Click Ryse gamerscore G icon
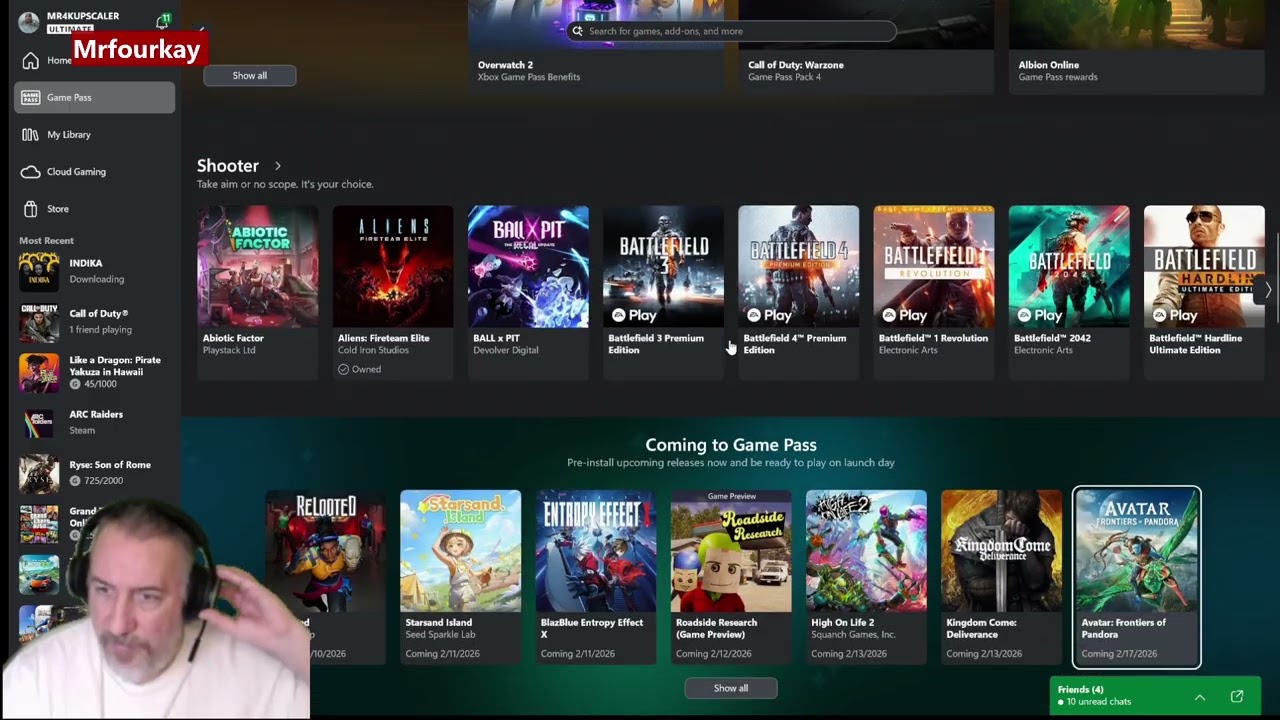The height and width of the screenshot is (720, 1280). tap(75, 481)
